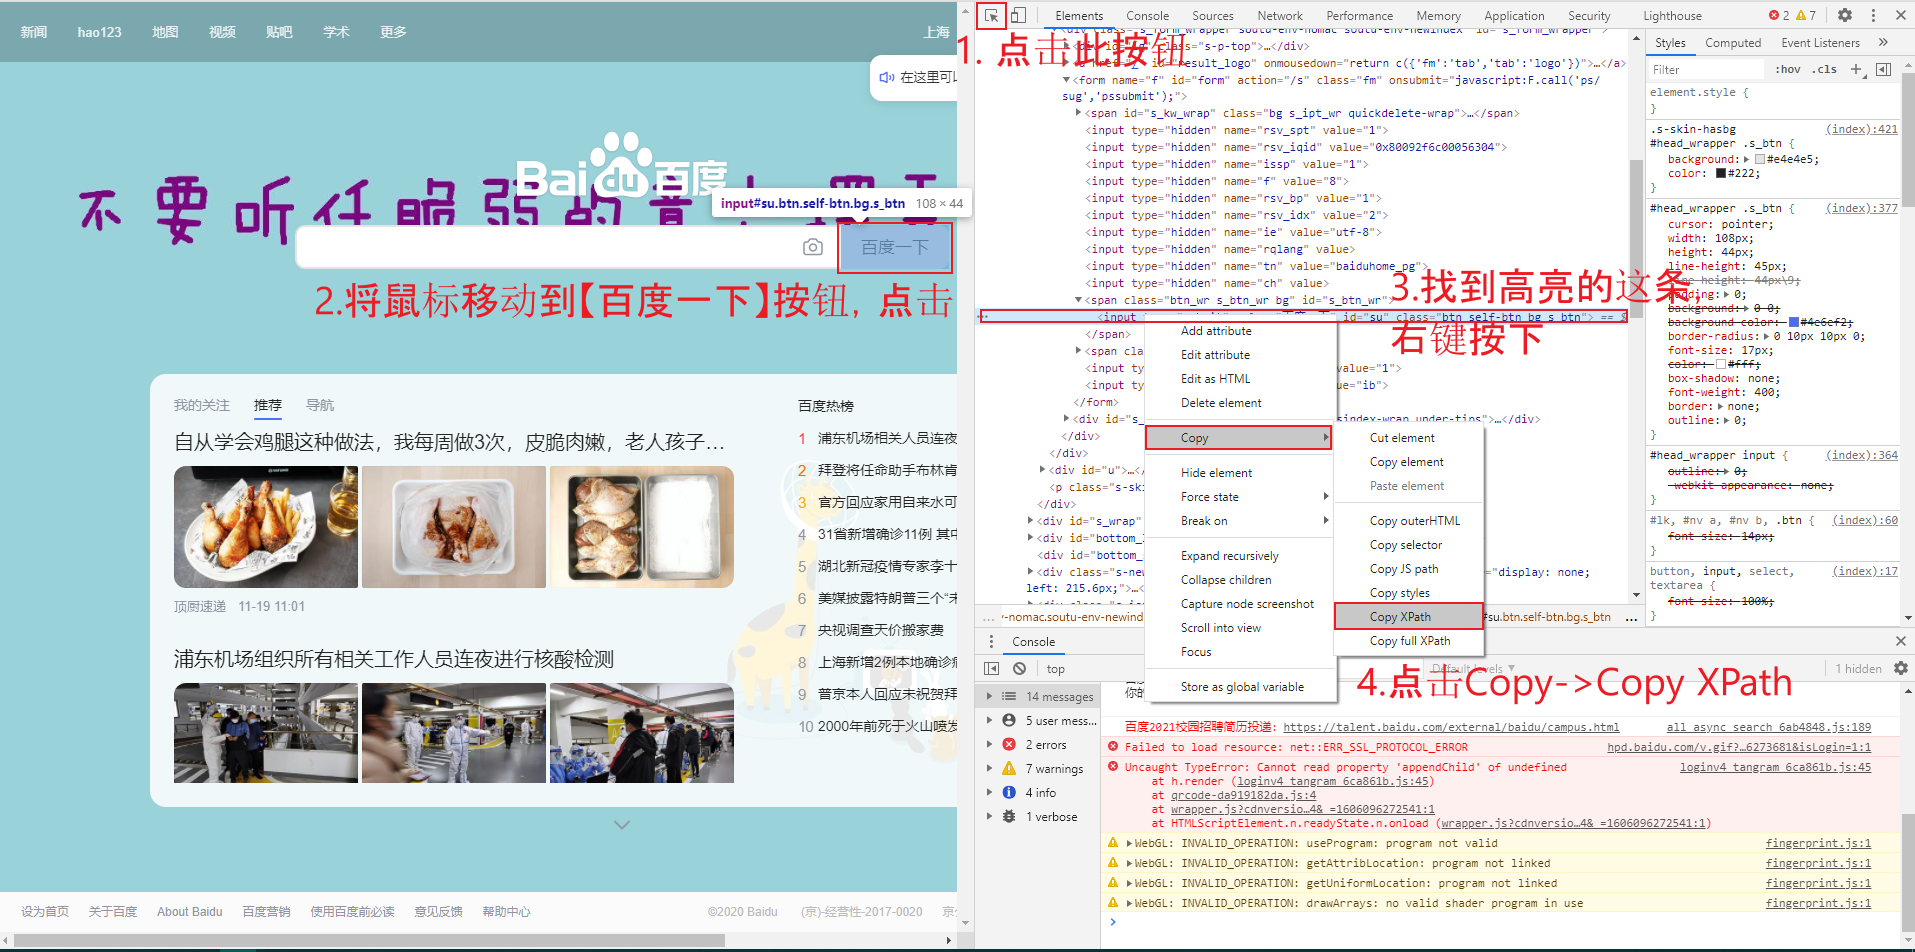Open Lighthouse tab
Viewport: 1915px width, 952px height.
1672,15
